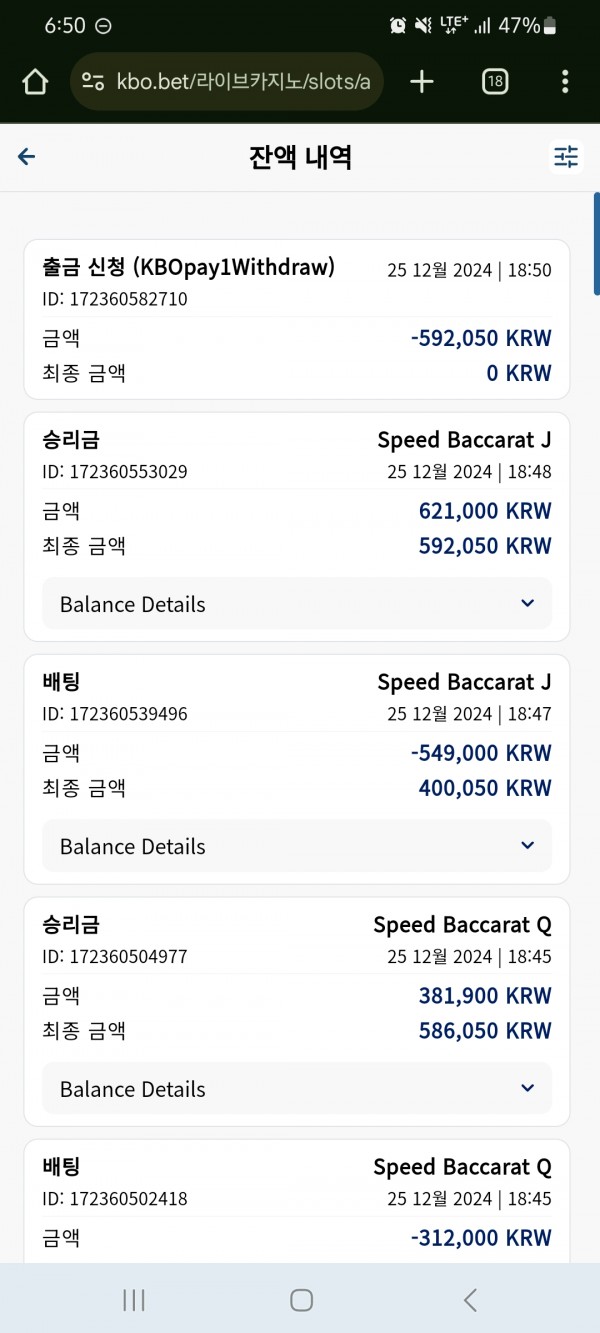The height and width of the screenshot is (1333, 600).
Task: Tap the Android back navigation button
Action: tap(470, 1299)
